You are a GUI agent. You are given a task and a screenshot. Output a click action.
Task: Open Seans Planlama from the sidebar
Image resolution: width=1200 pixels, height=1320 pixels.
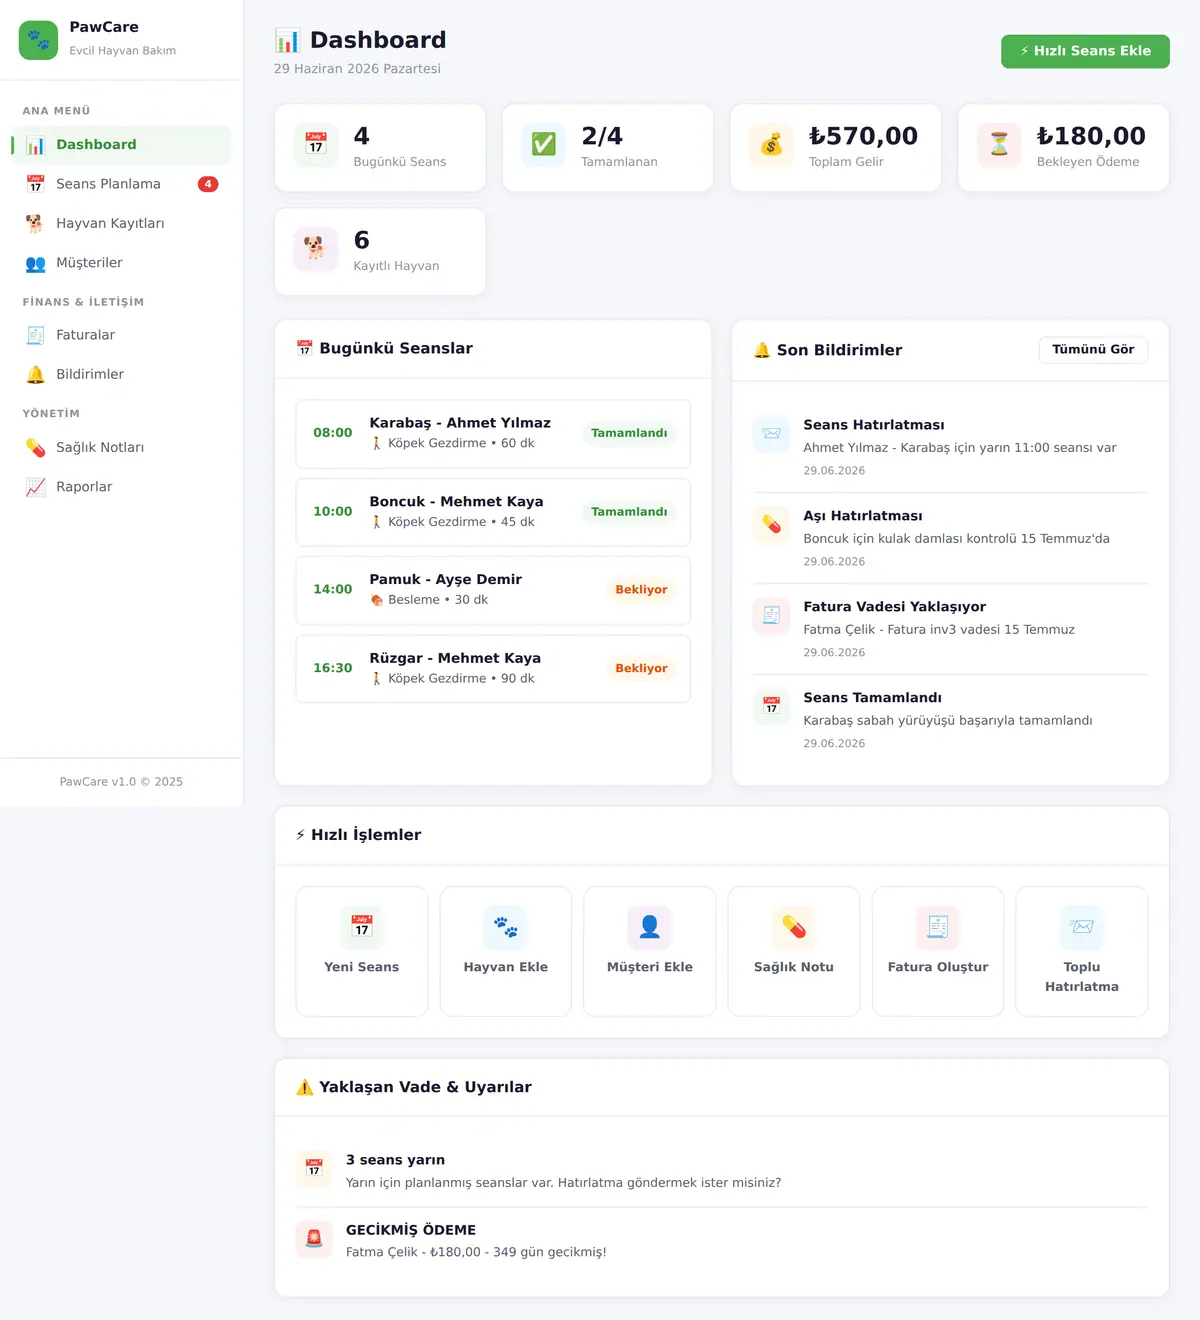pos(121,184)
